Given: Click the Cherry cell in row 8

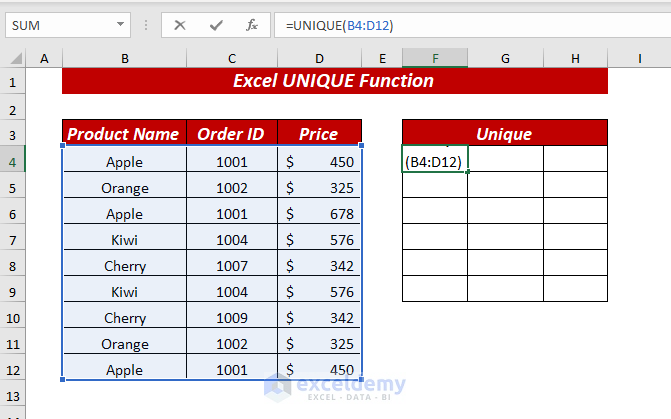Looking at the screenshot, I should click(x=125, y=263).
